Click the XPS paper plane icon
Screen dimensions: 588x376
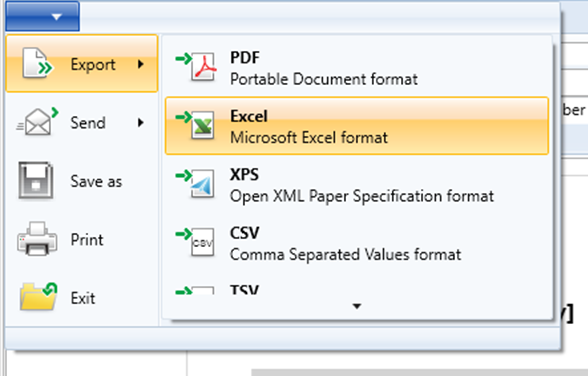click(196, 184)
